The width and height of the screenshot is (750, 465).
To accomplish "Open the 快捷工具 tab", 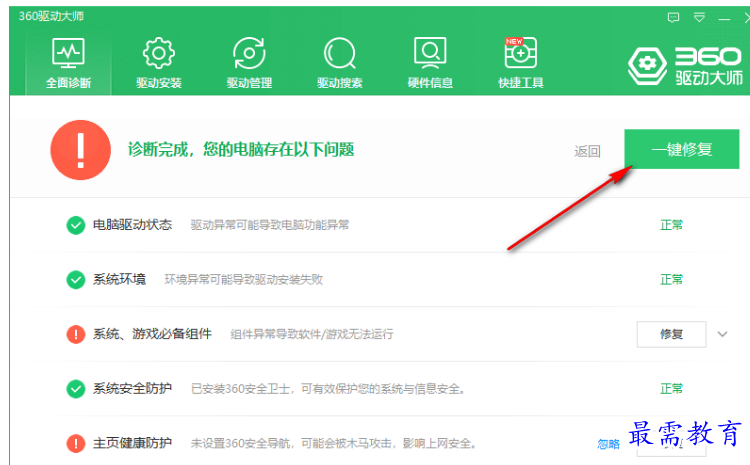I will pyautogui.click(x=521, y=63).
